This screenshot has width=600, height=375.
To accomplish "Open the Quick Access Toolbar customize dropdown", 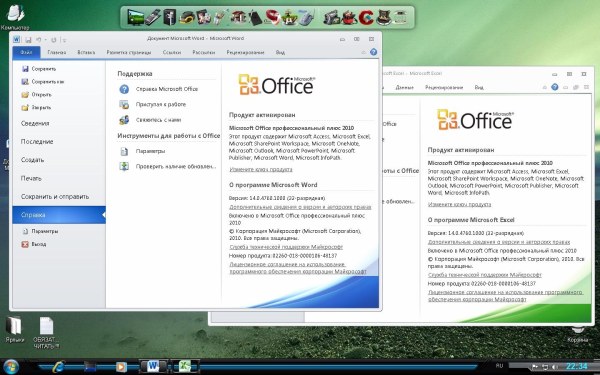I will (x=64, y=40).
